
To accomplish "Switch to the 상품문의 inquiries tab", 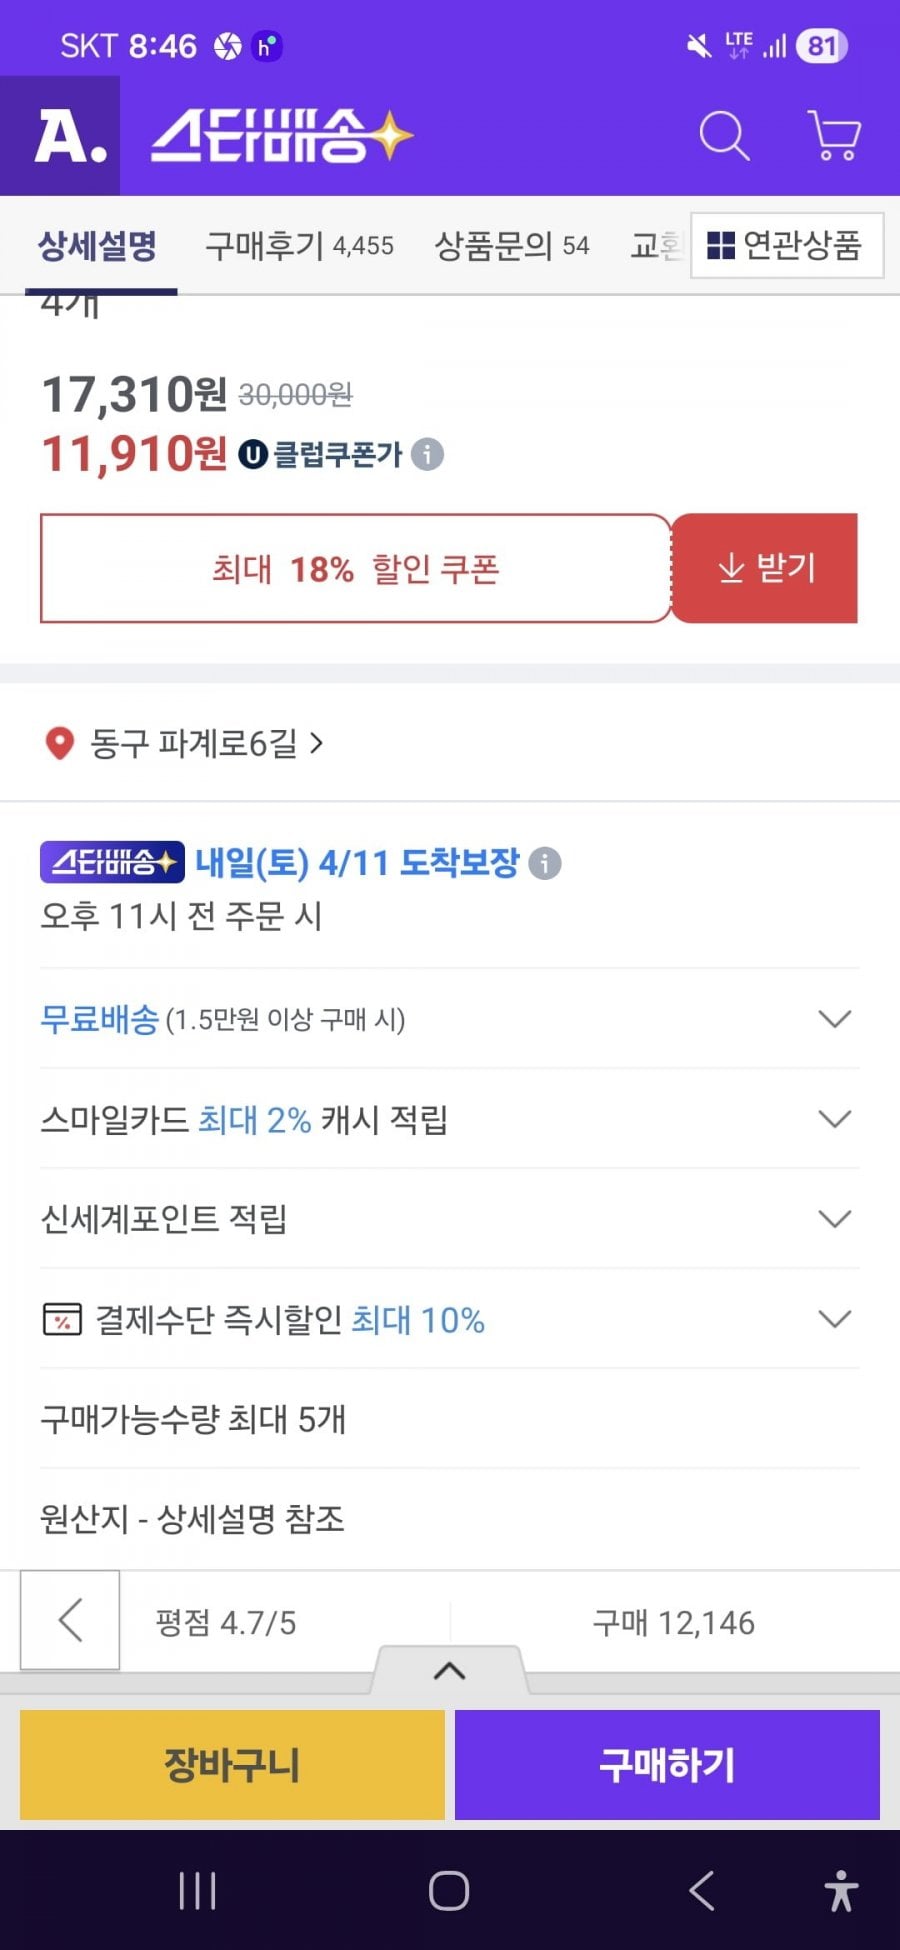I will coord(511,246).
